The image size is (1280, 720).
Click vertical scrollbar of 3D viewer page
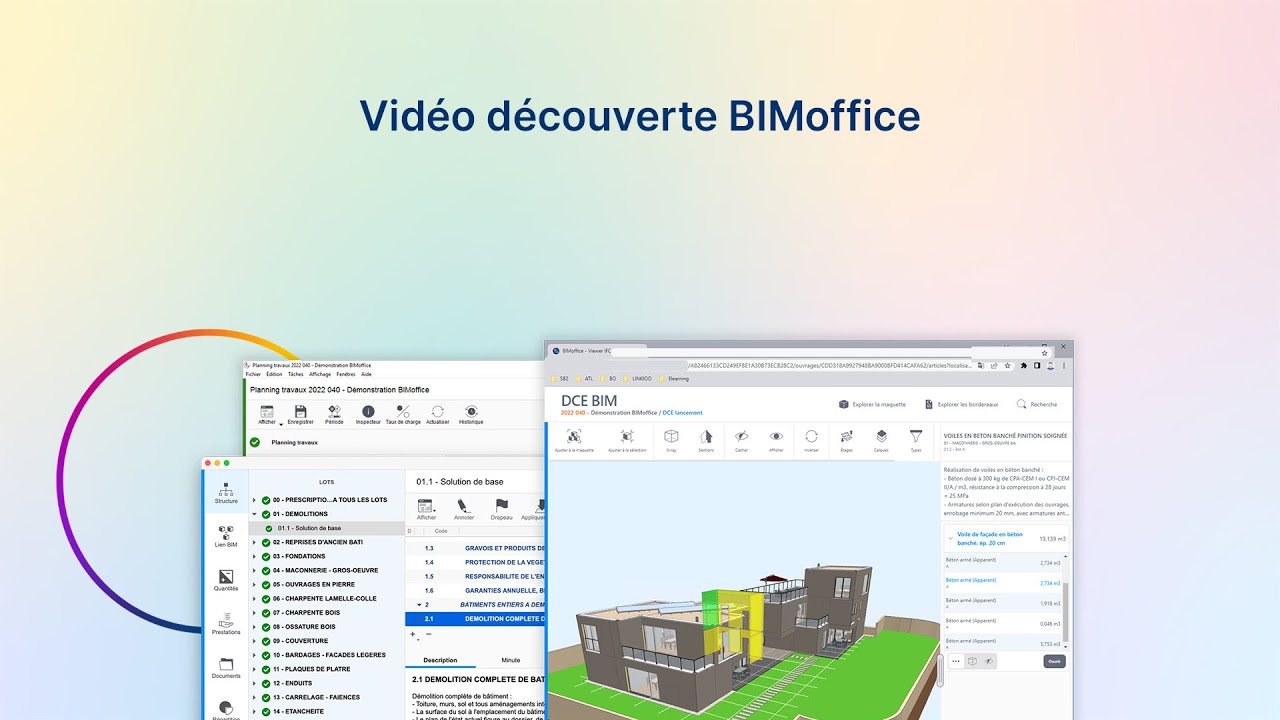(x=939, y=670)
